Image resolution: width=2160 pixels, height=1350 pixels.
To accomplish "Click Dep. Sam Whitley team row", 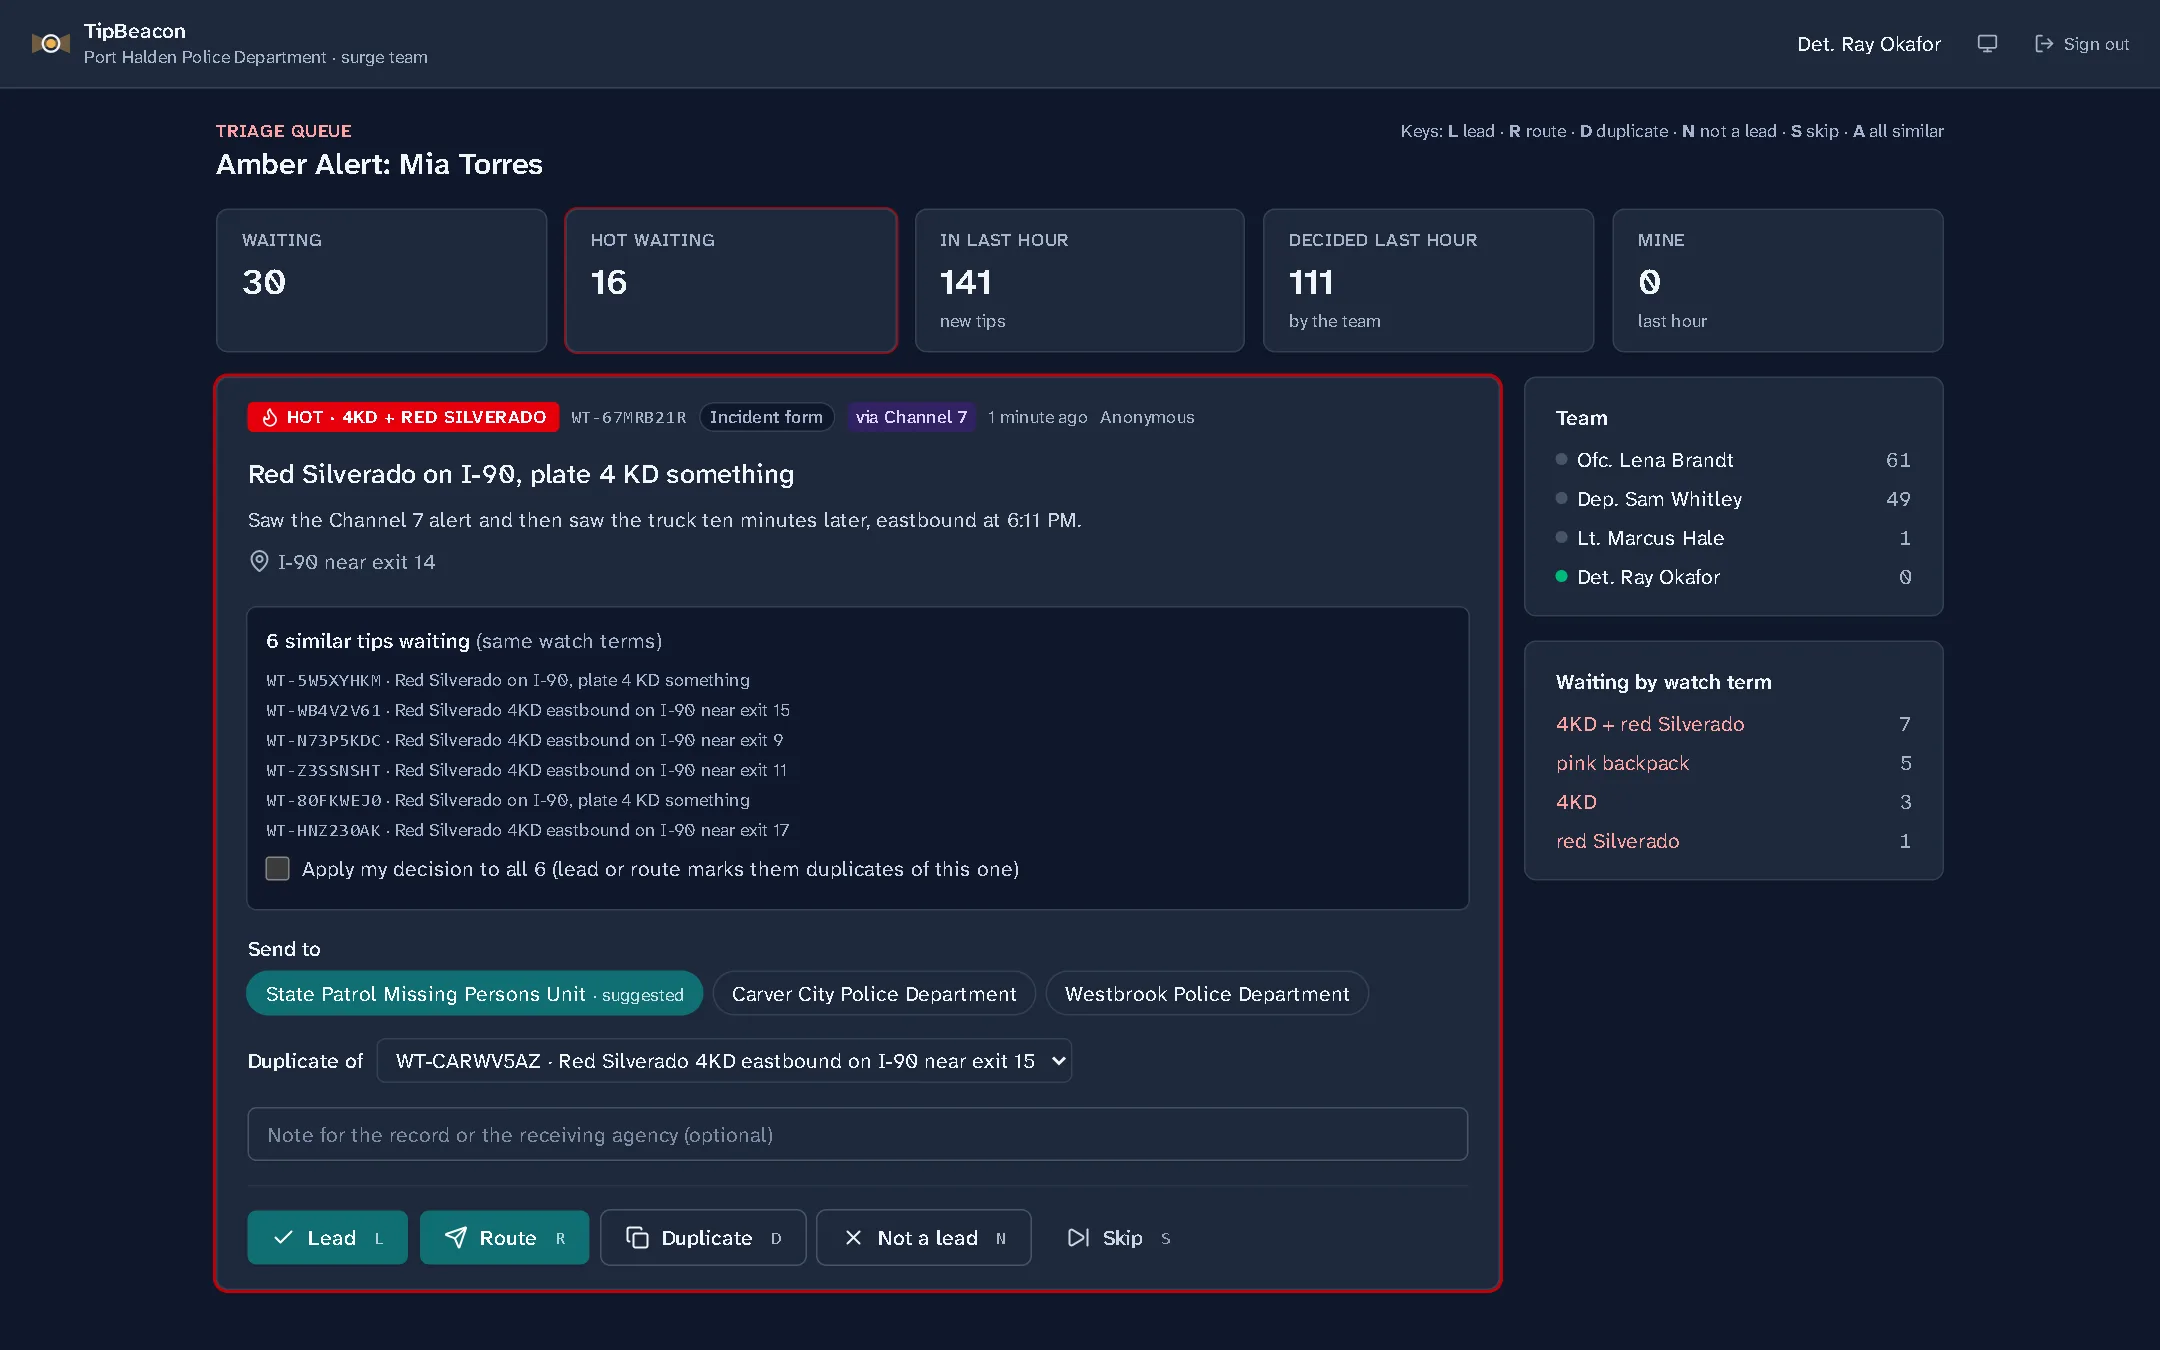I will 1734,499.
